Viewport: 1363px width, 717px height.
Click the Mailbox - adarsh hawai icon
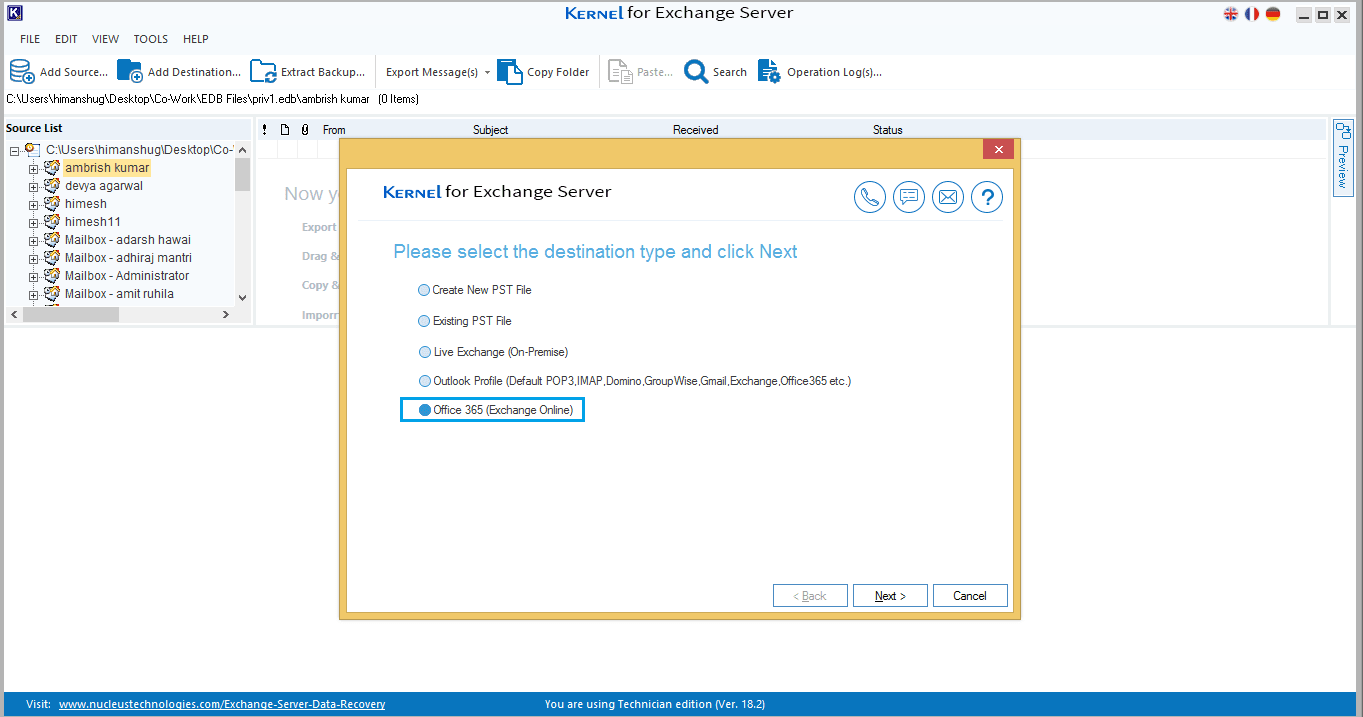52,240
